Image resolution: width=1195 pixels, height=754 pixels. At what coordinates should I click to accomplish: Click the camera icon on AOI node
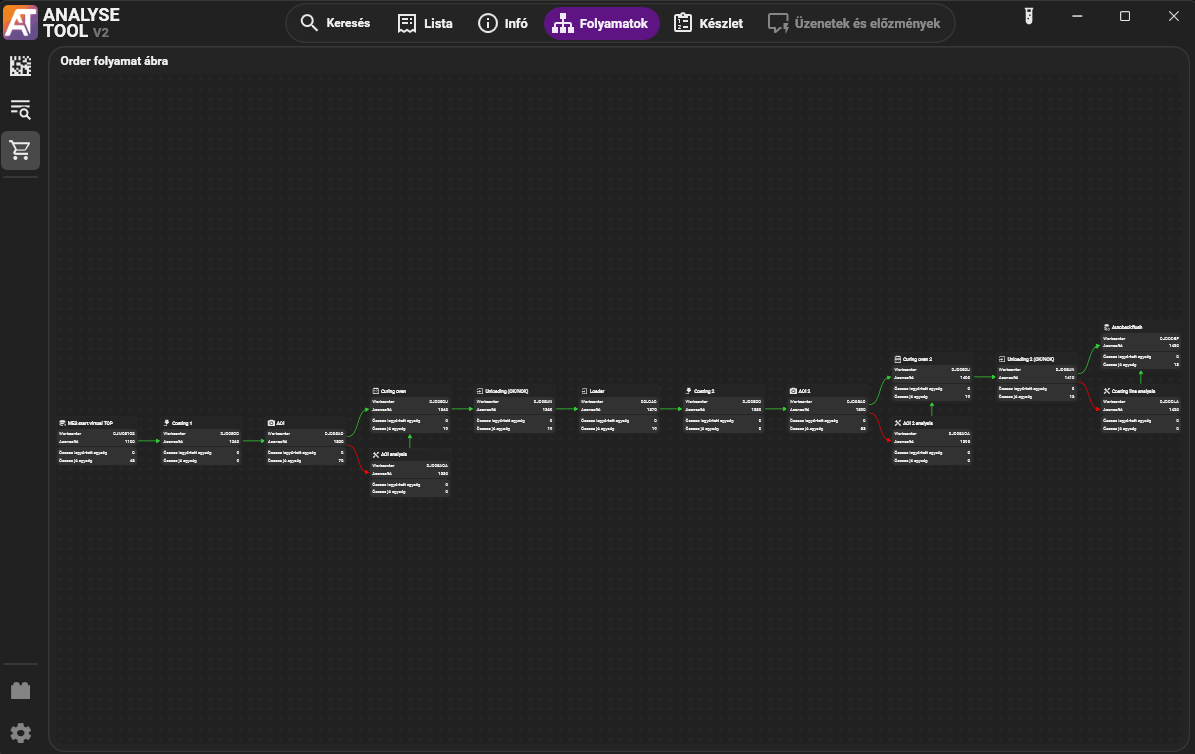(271, 423)
